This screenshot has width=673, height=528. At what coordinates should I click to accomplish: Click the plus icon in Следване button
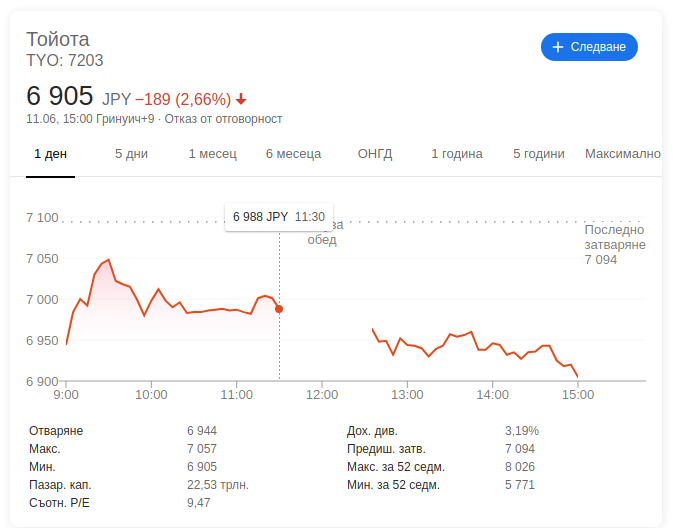(558, 47)
